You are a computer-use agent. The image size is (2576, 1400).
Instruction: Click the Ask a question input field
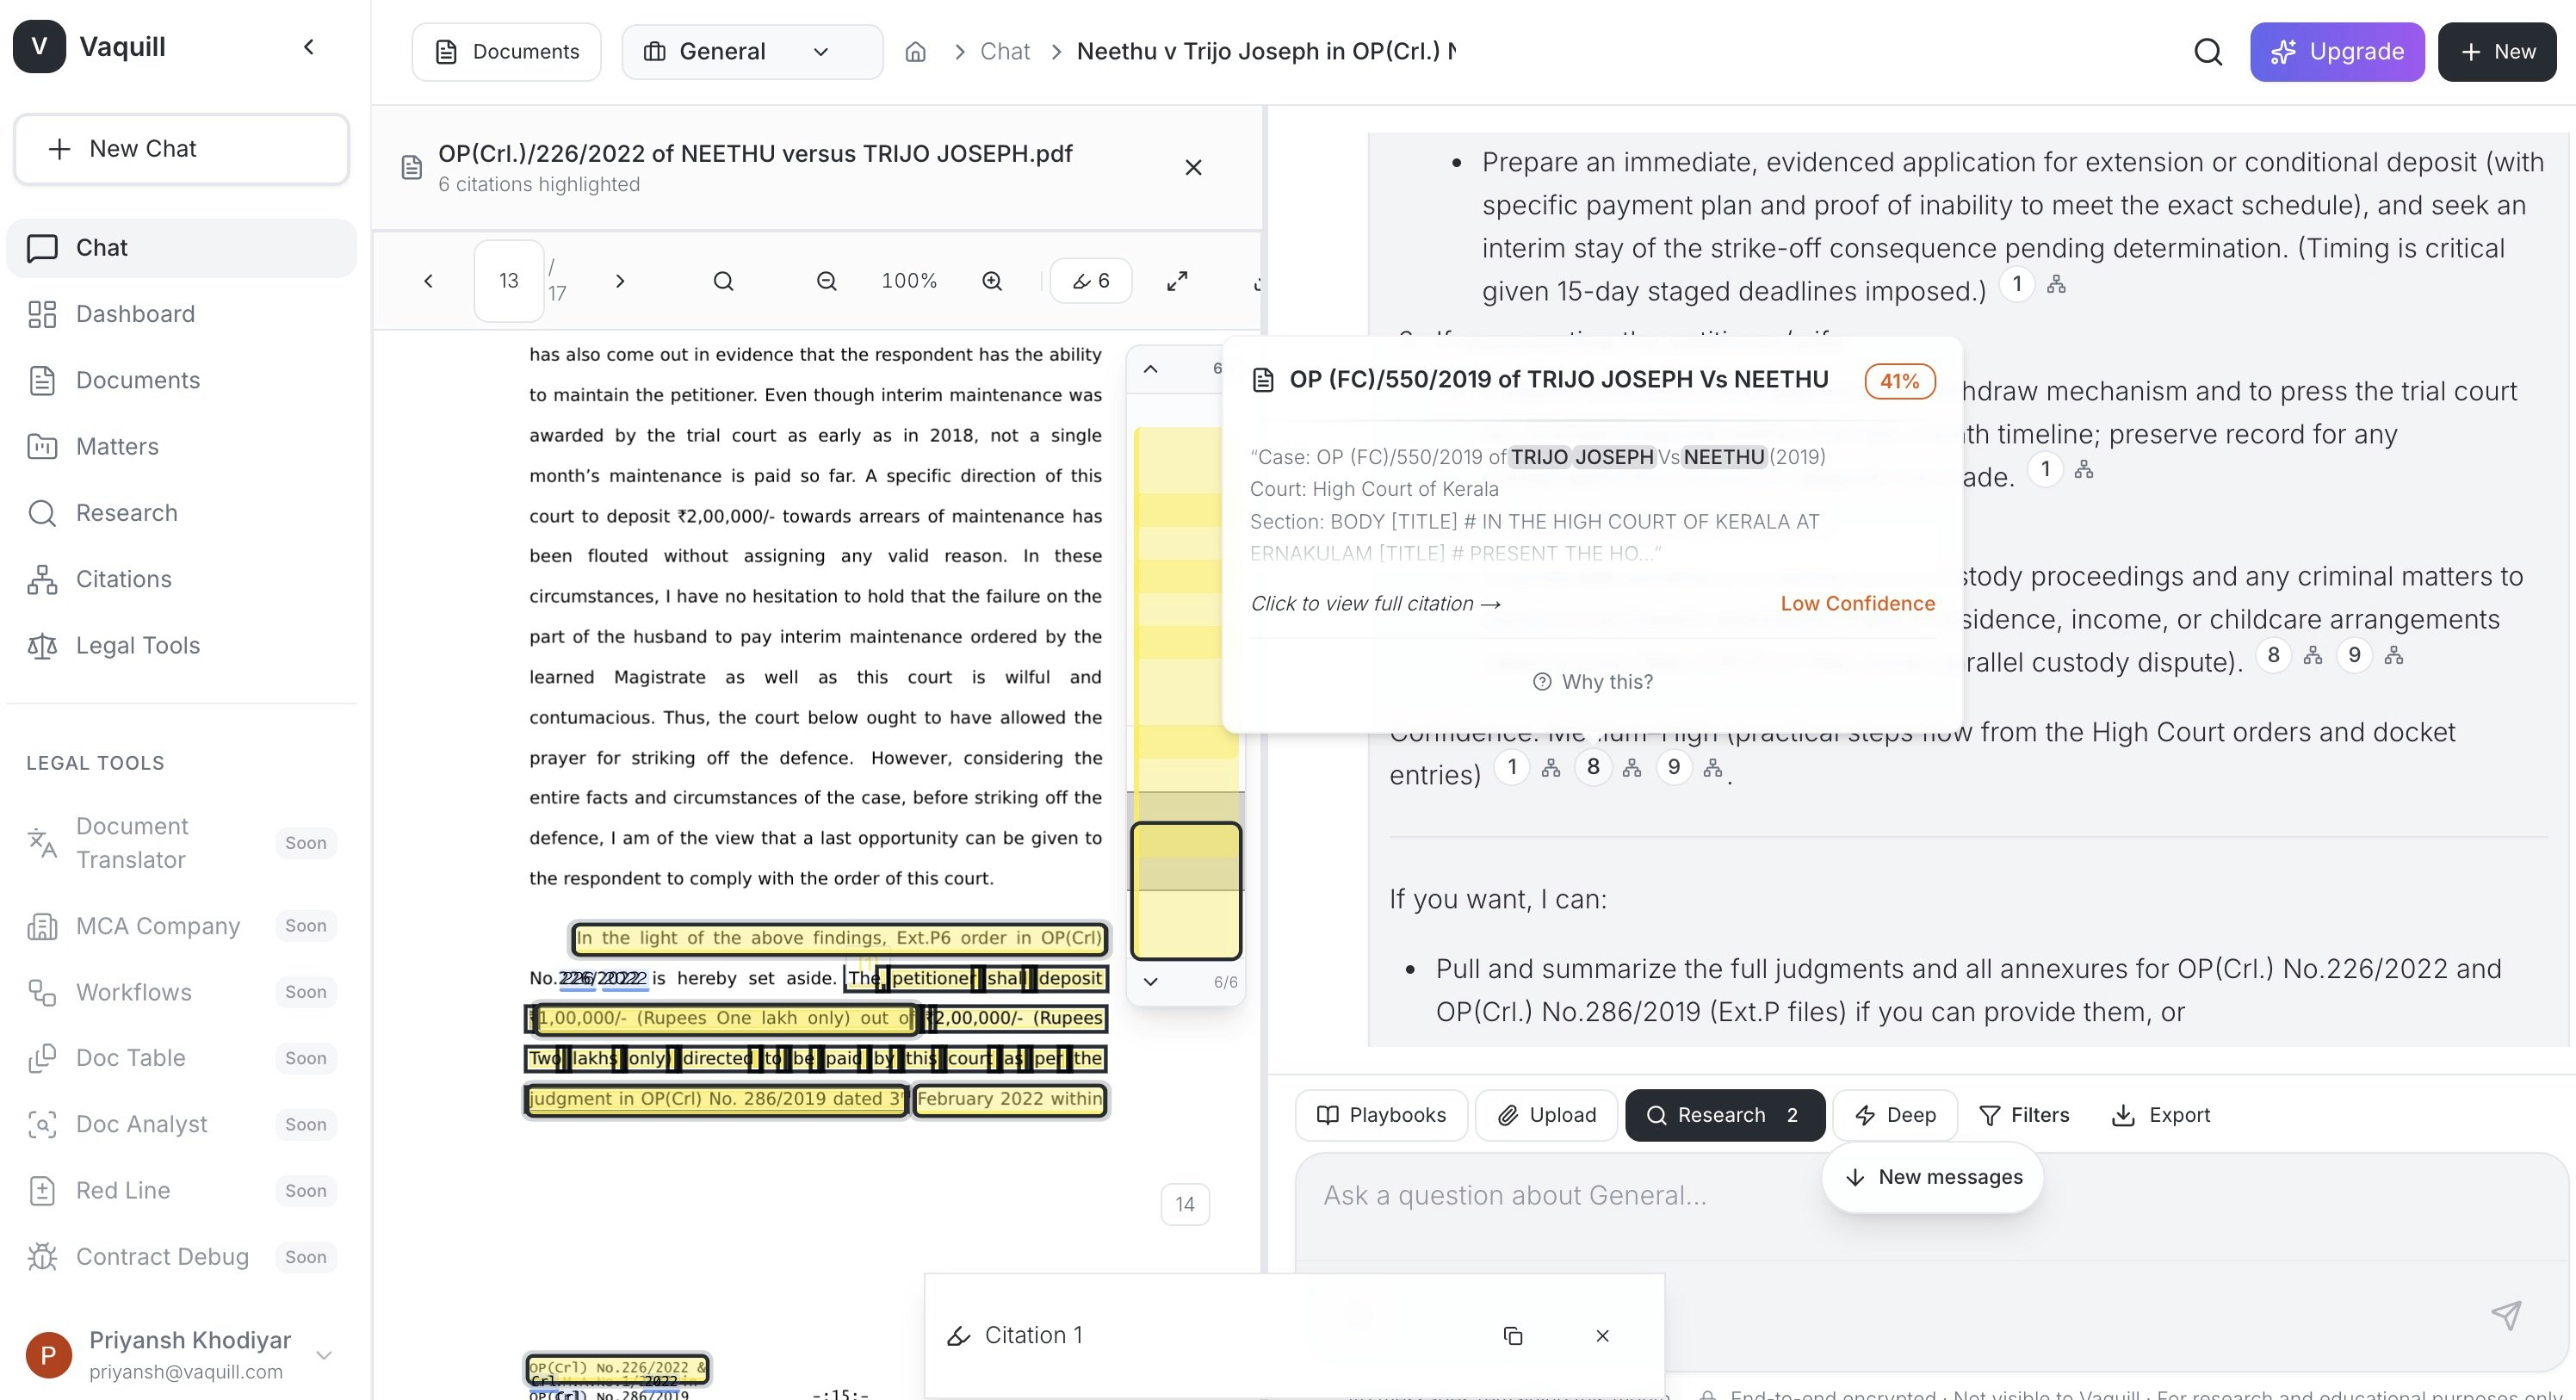pos(1700,1194)
